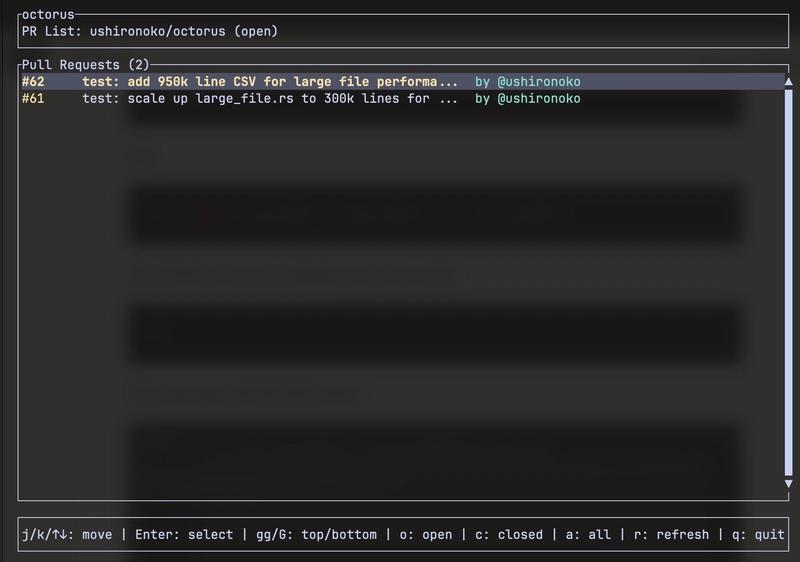Image resolution: width=800 pixels, height=562 pixels.
Task: Click the 'Pull Requests (2)' panel title
Action: point(85,65)
